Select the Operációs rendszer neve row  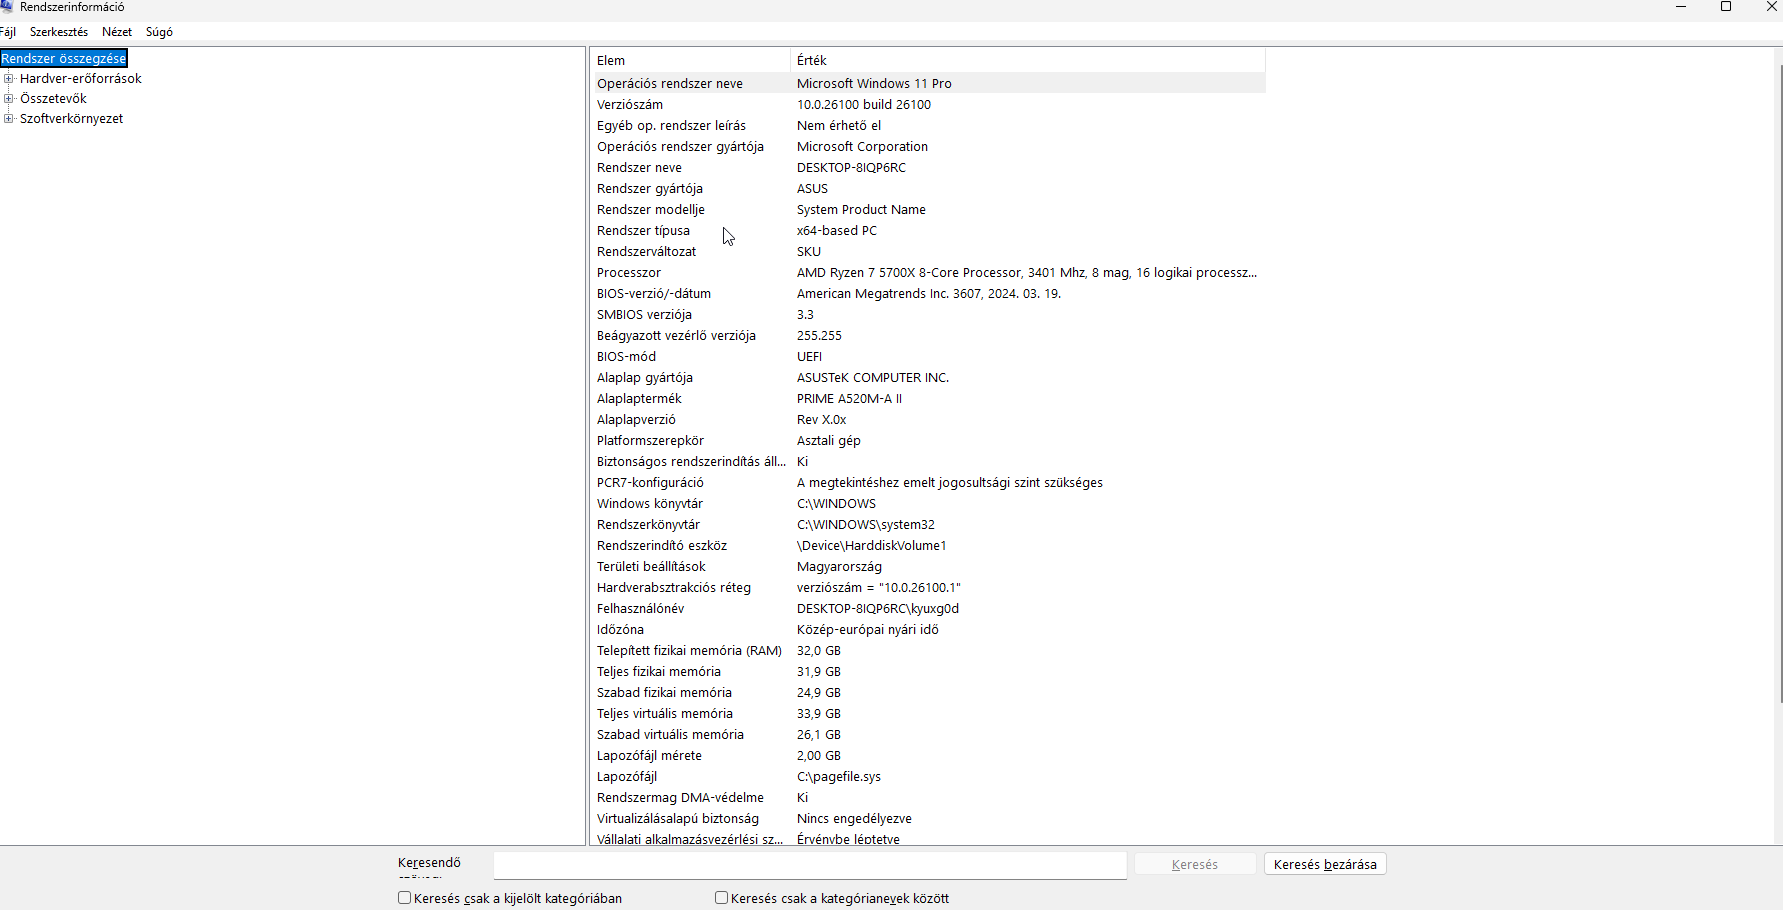point(928,84)
